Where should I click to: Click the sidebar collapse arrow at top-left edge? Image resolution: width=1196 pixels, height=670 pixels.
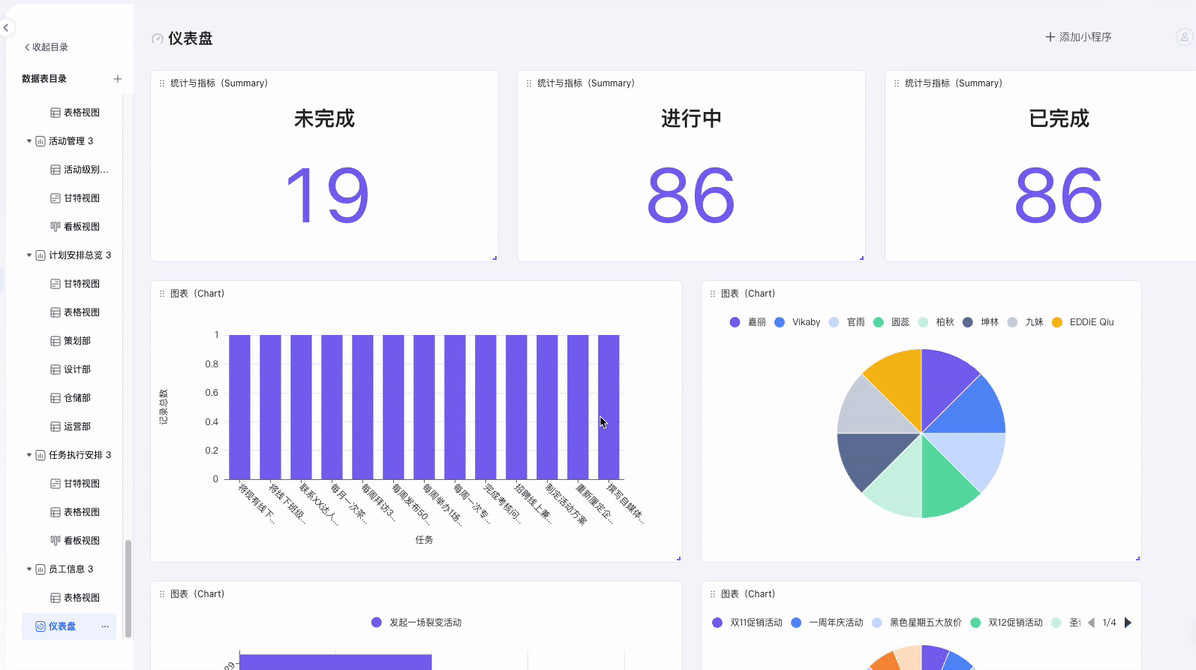6,28
